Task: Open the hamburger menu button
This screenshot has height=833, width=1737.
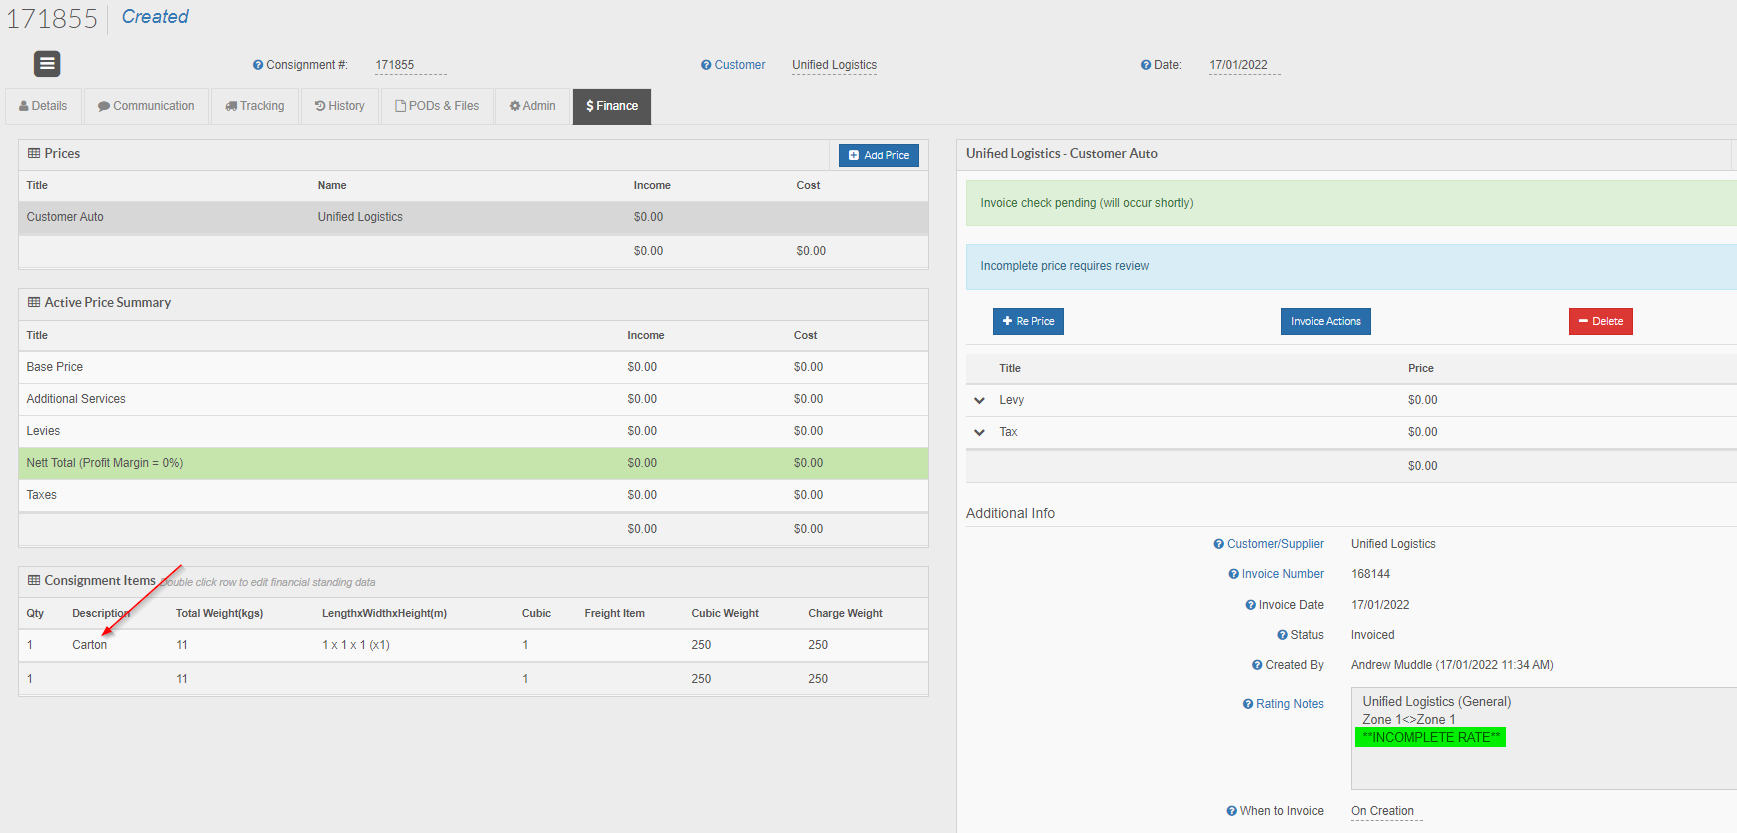Action: pyautogui.click(x=47, y=64)
